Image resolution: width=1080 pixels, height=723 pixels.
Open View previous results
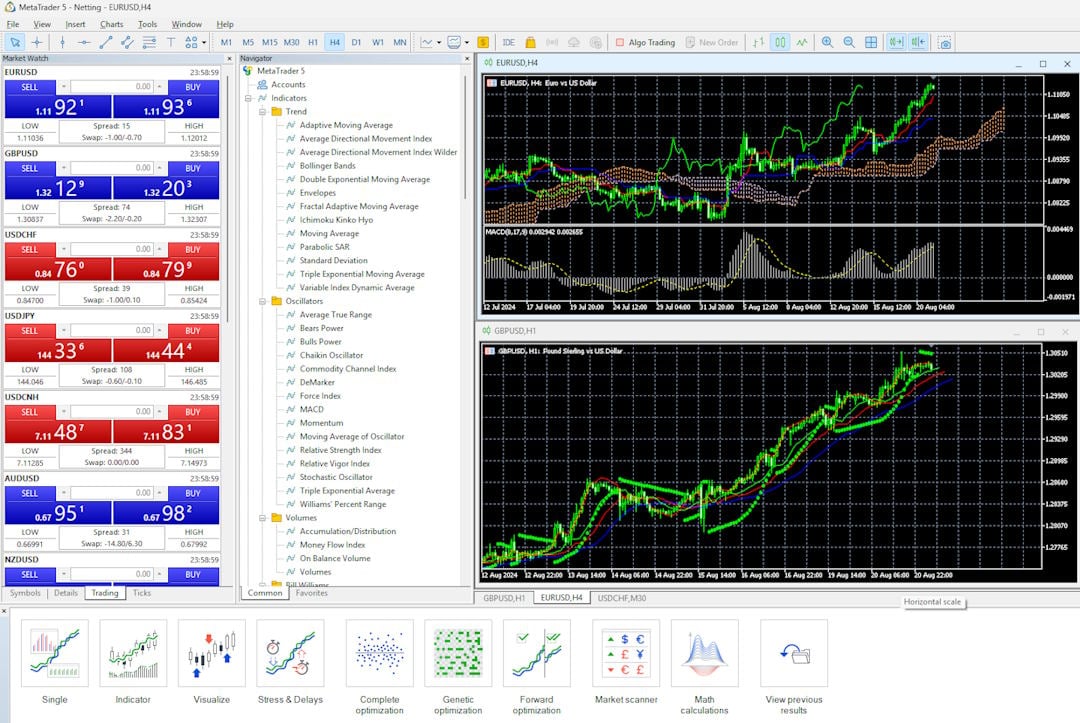[x=794, y=653]
